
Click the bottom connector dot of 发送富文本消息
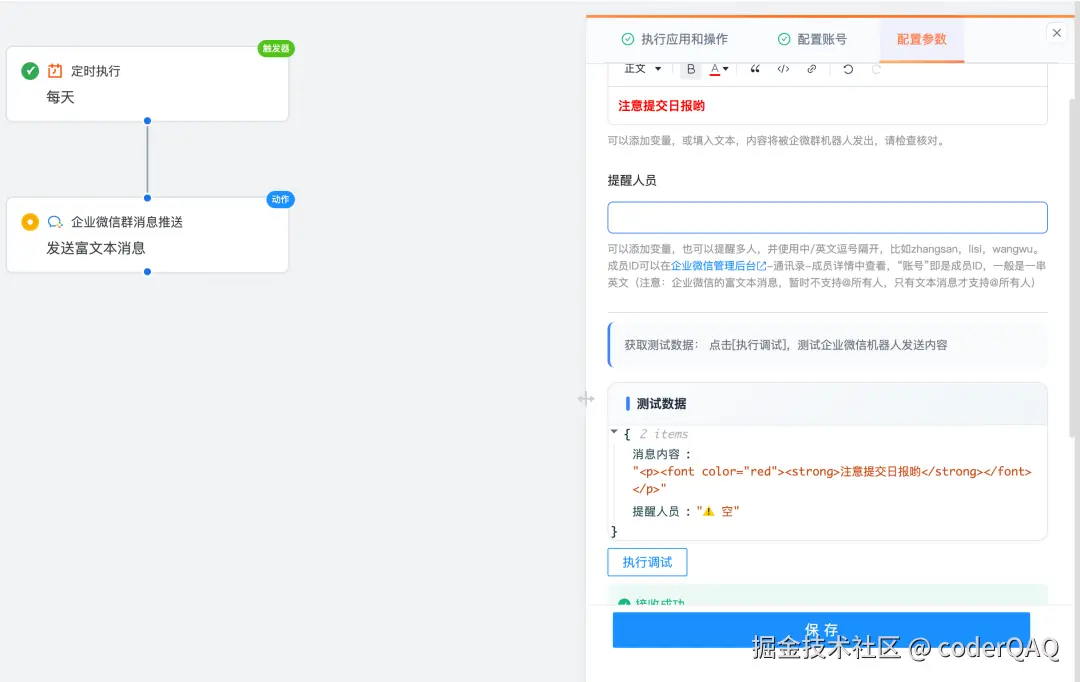point(147,272)
